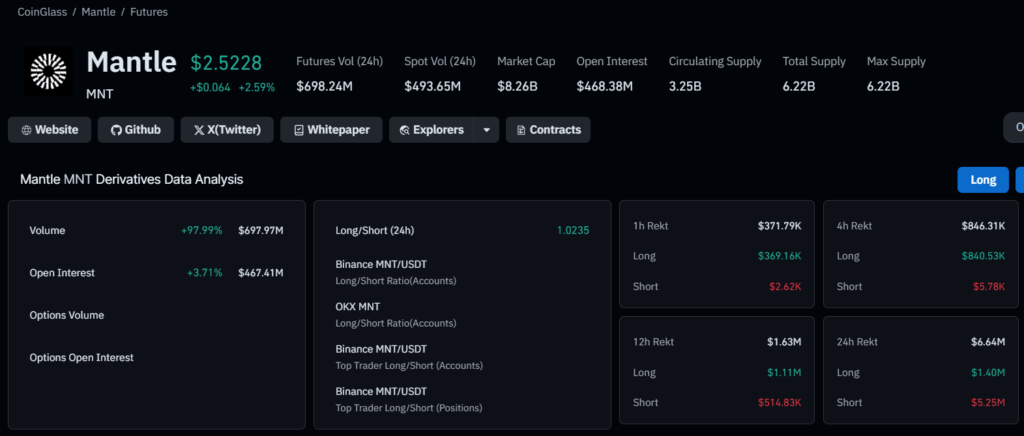
Task: Select Spot Vol (24h) value $493.65M
Action: 433,86
